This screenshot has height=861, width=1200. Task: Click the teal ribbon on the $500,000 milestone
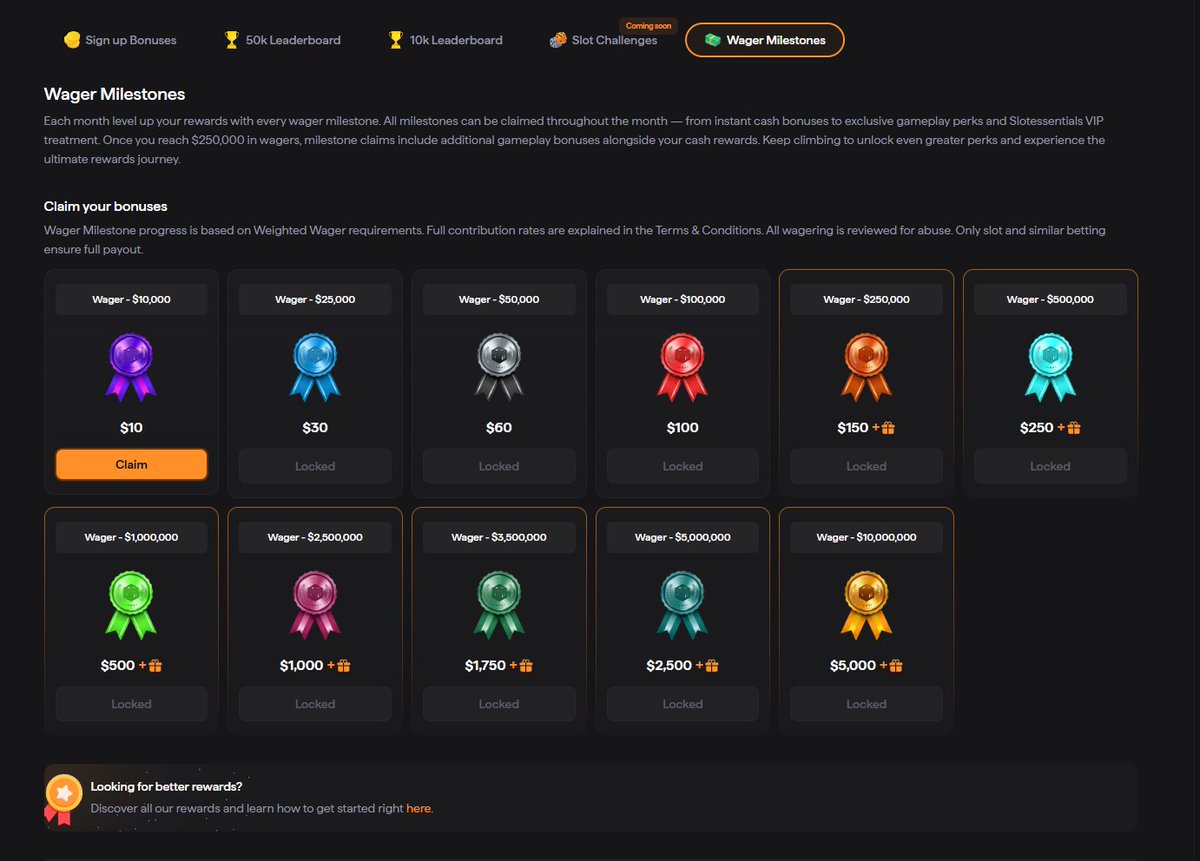pos(1050,365)
